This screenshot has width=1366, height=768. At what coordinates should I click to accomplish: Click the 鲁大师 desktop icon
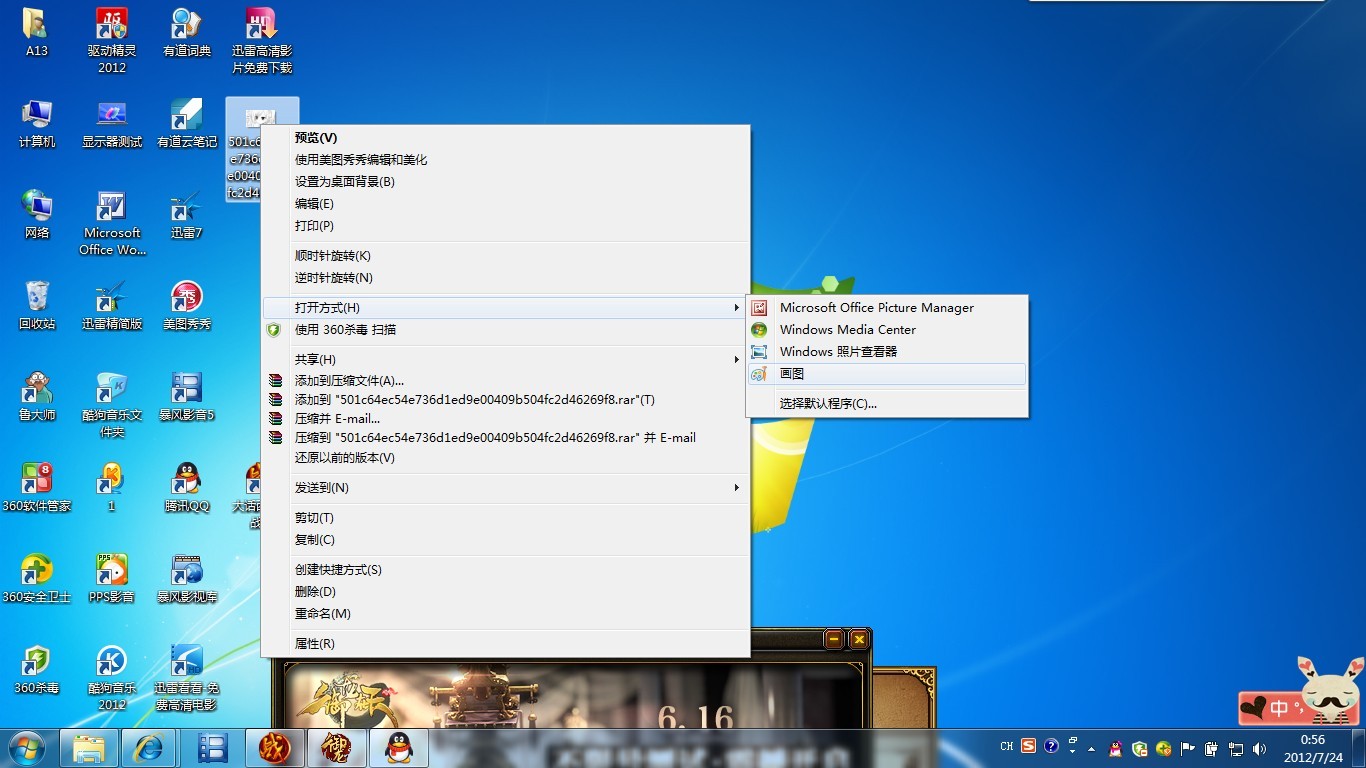tap(37, 397)
